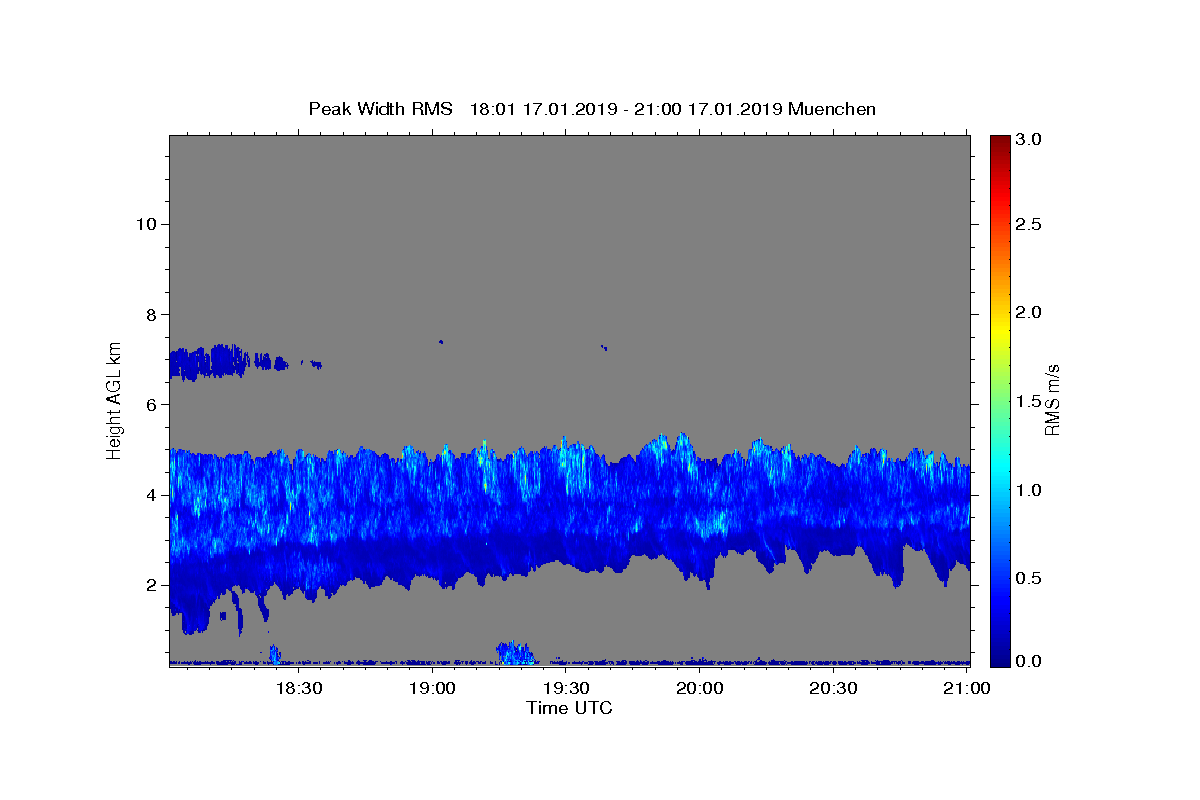Screen dimensions: 1200x800
Task: Click the low-level echo patch near 19:20
Action: 516,653
